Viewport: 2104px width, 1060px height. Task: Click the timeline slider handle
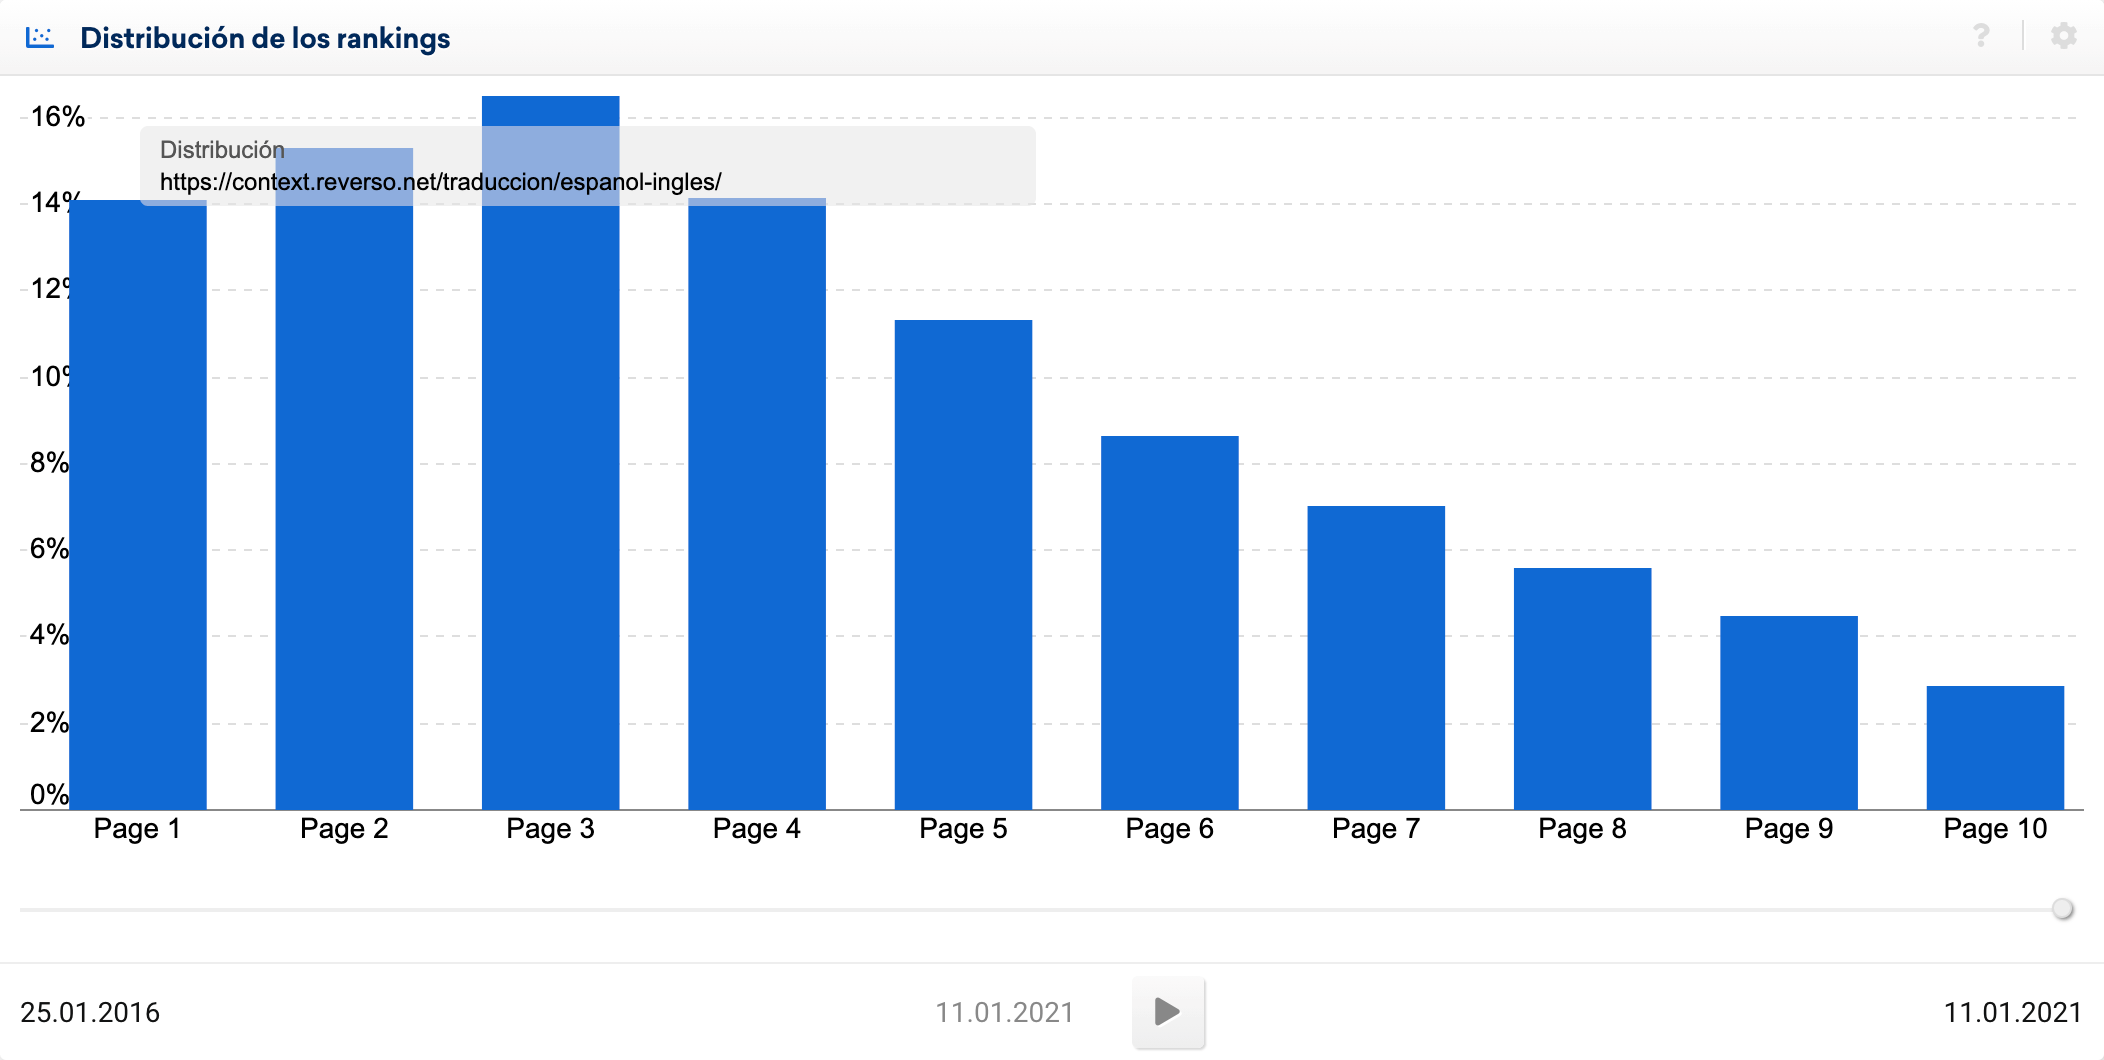coord(2062,909)
